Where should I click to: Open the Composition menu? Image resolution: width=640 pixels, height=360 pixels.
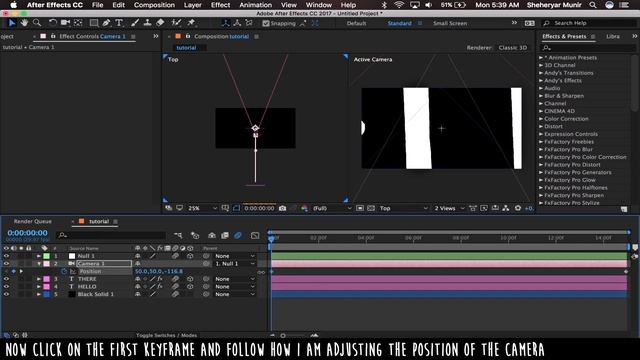pyautogui.click(x=154, y=5)
